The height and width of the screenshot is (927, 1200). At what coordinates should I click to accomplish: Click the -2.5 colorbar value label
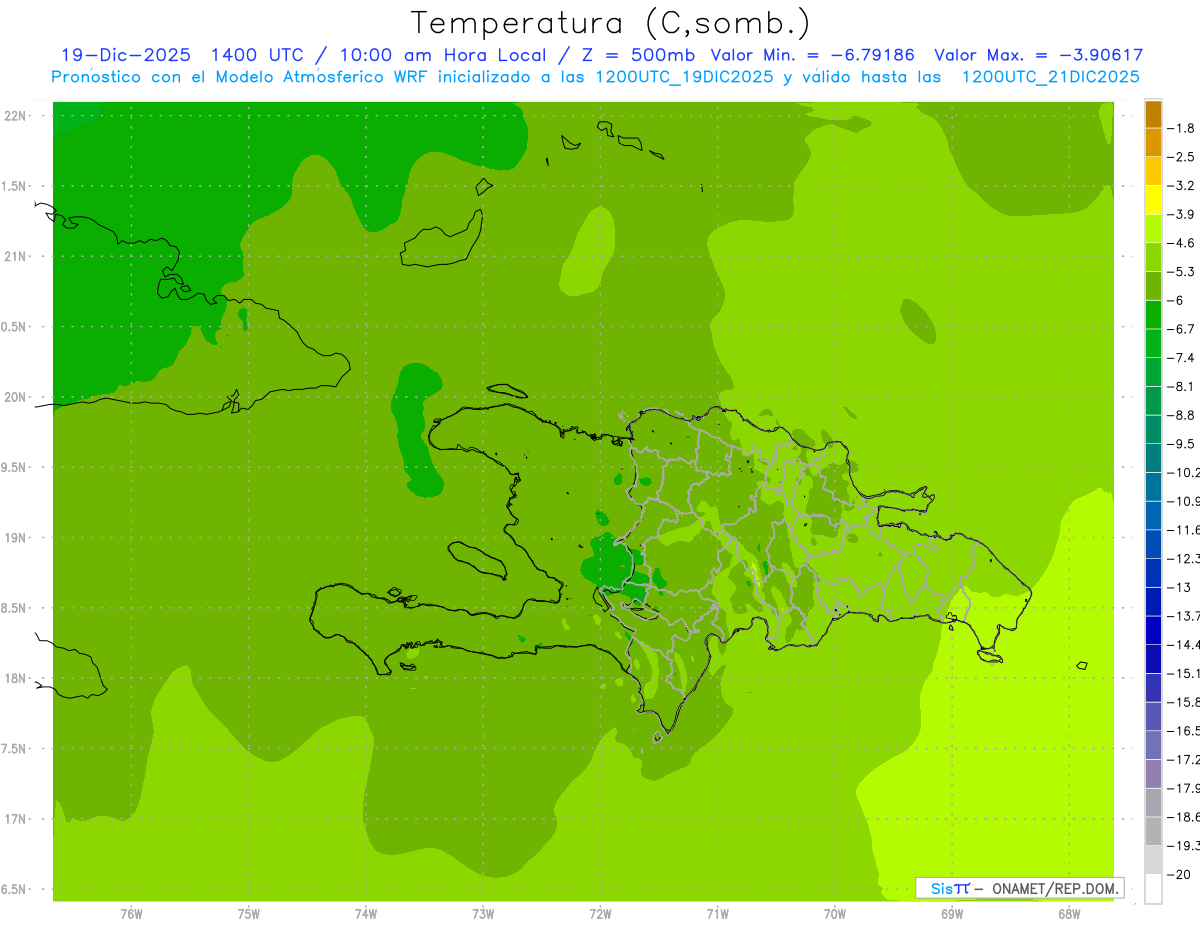(x=1182, y=157)
